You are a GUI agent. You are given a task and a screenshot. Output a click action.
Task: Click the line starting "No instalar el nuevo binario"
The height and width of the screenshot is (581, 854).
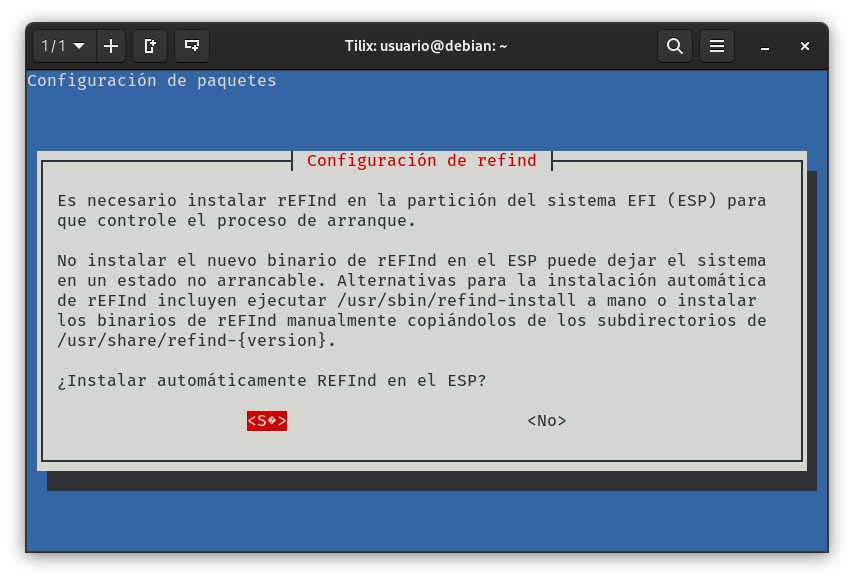(412, 260)
